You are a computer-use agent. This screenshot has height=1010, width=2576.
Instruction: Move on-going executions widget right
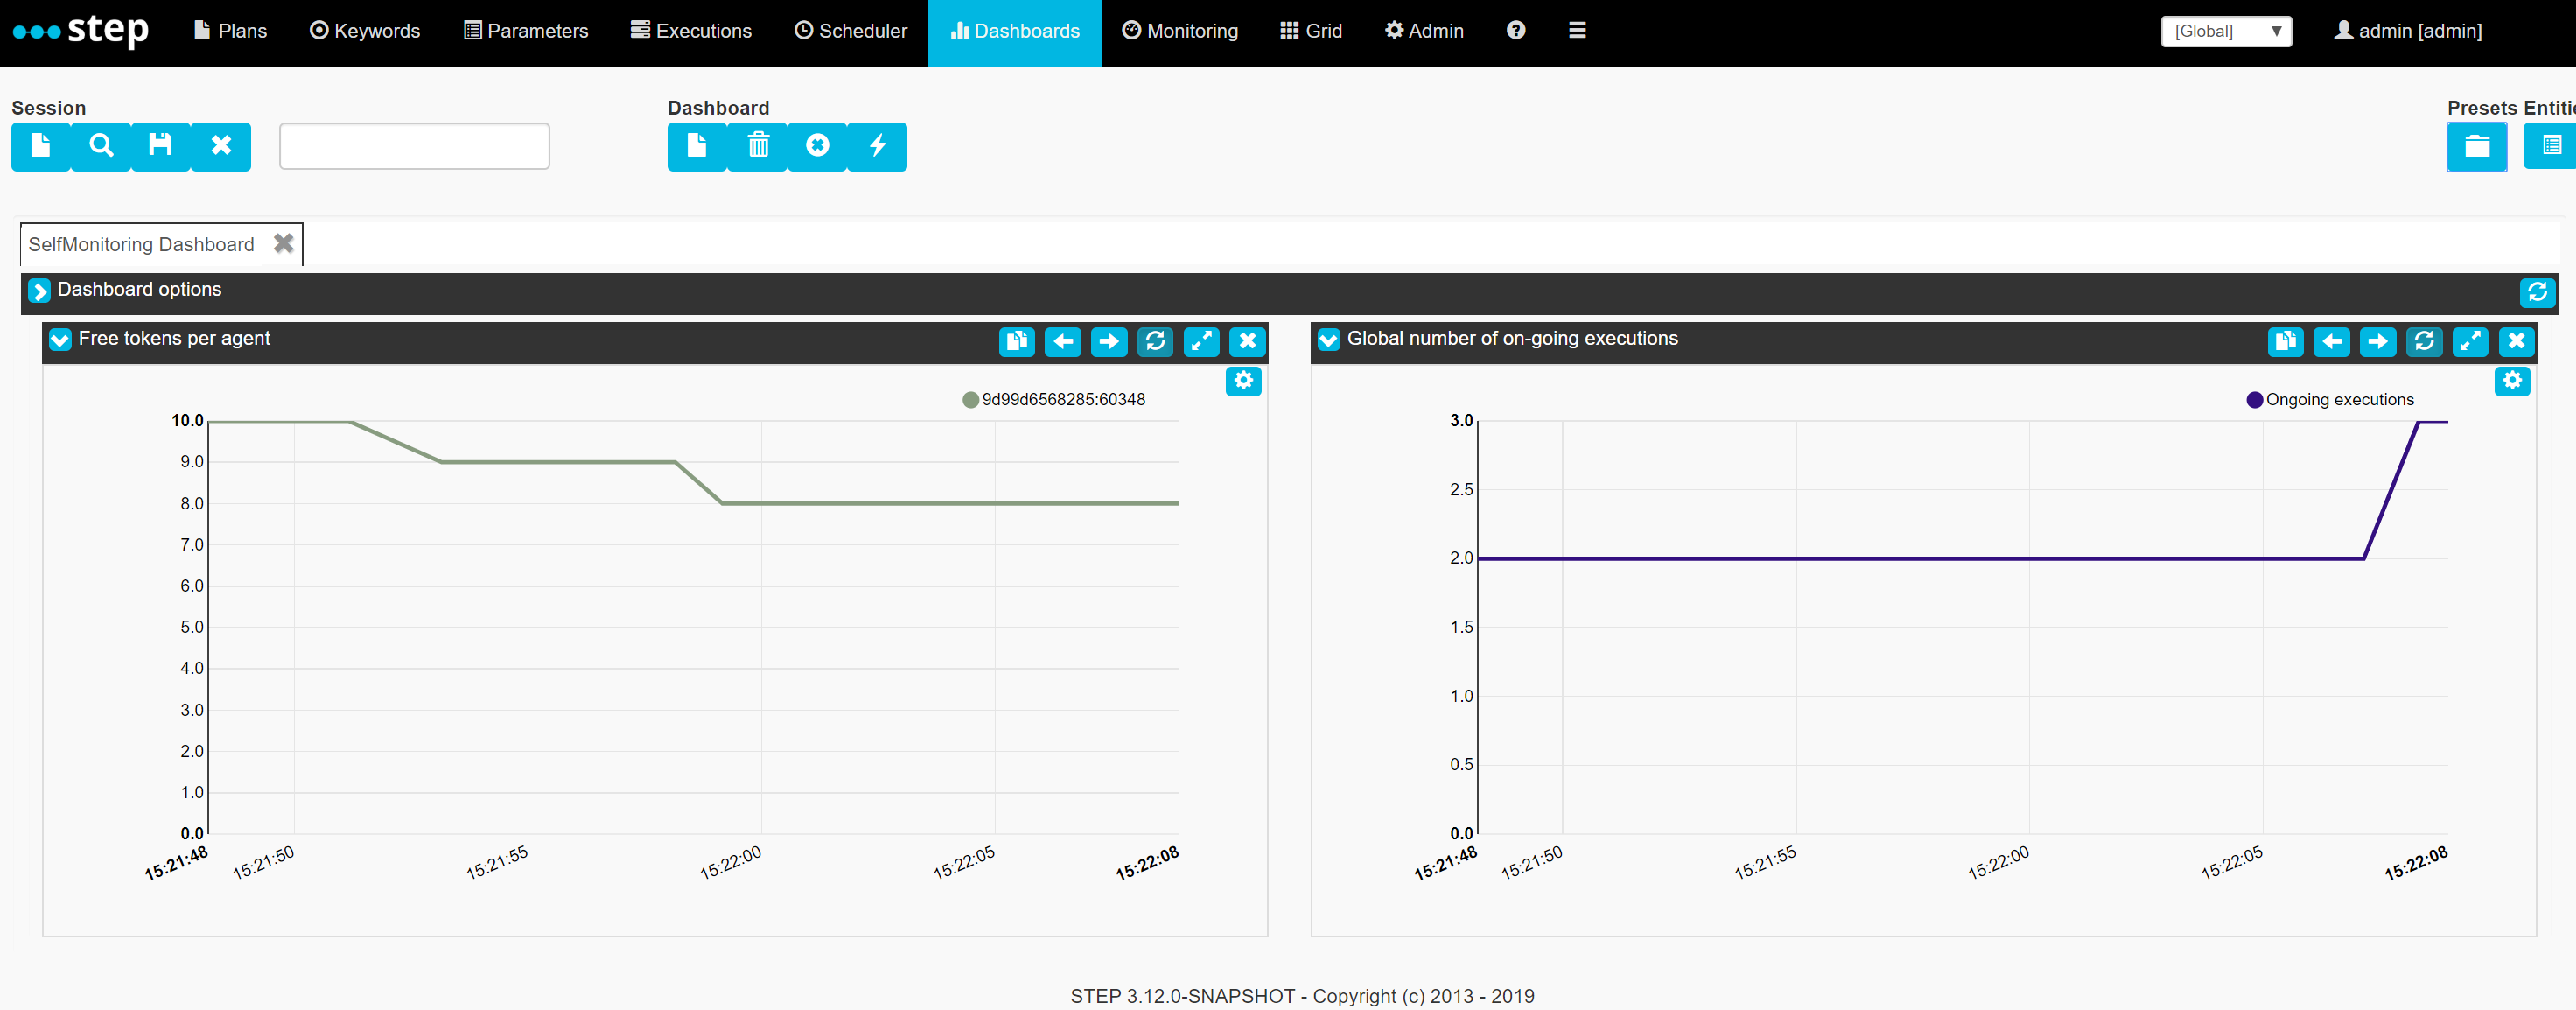pyautogui.click(x=2377, y=341)
